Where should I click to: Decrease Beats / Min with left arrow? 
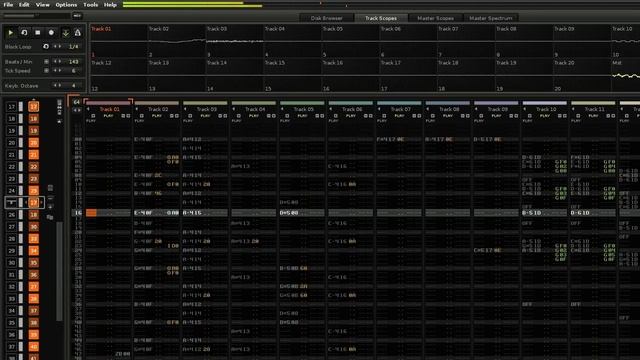click(x=55, y=62)
